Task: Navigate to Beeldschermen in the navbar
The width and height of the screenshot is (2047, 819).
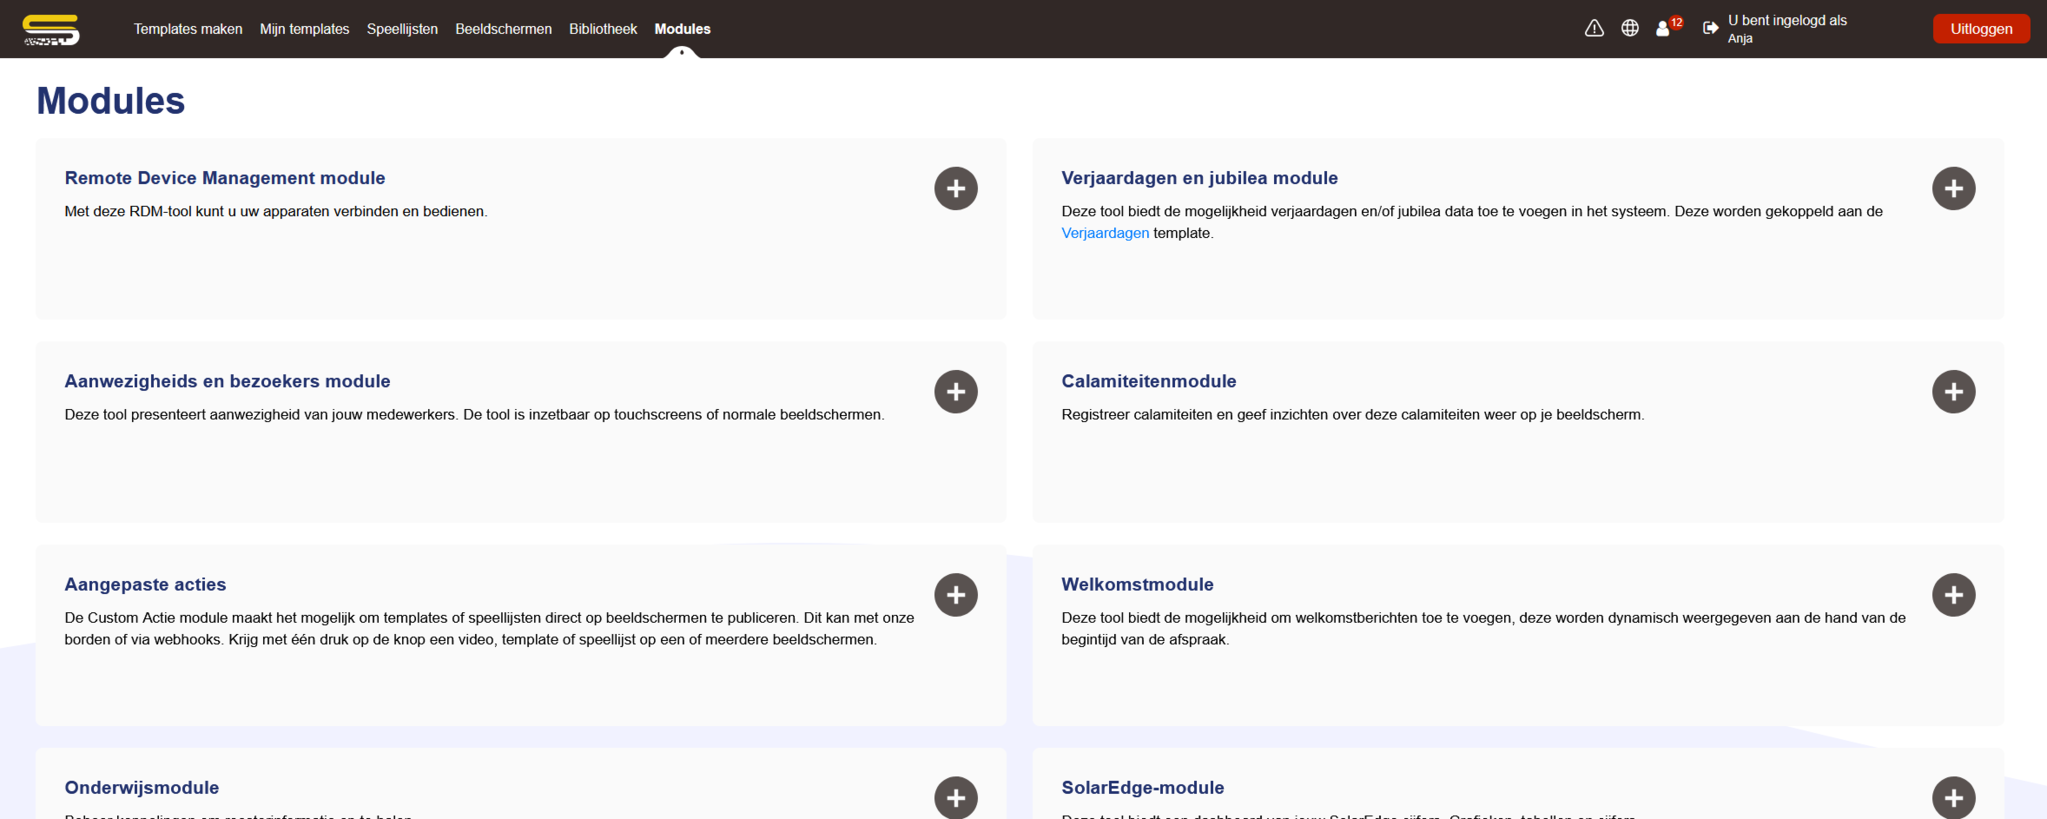Action: point(503,29)
